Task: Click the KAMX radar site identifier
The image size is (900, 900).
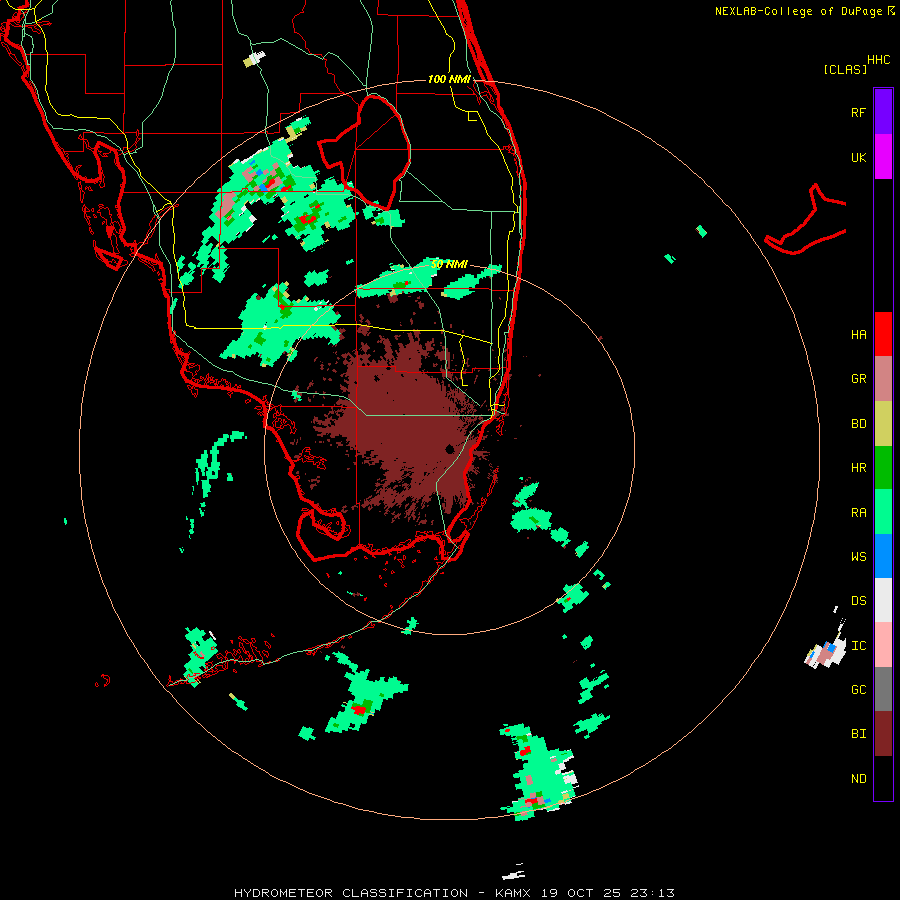Action: coord(515,893)
